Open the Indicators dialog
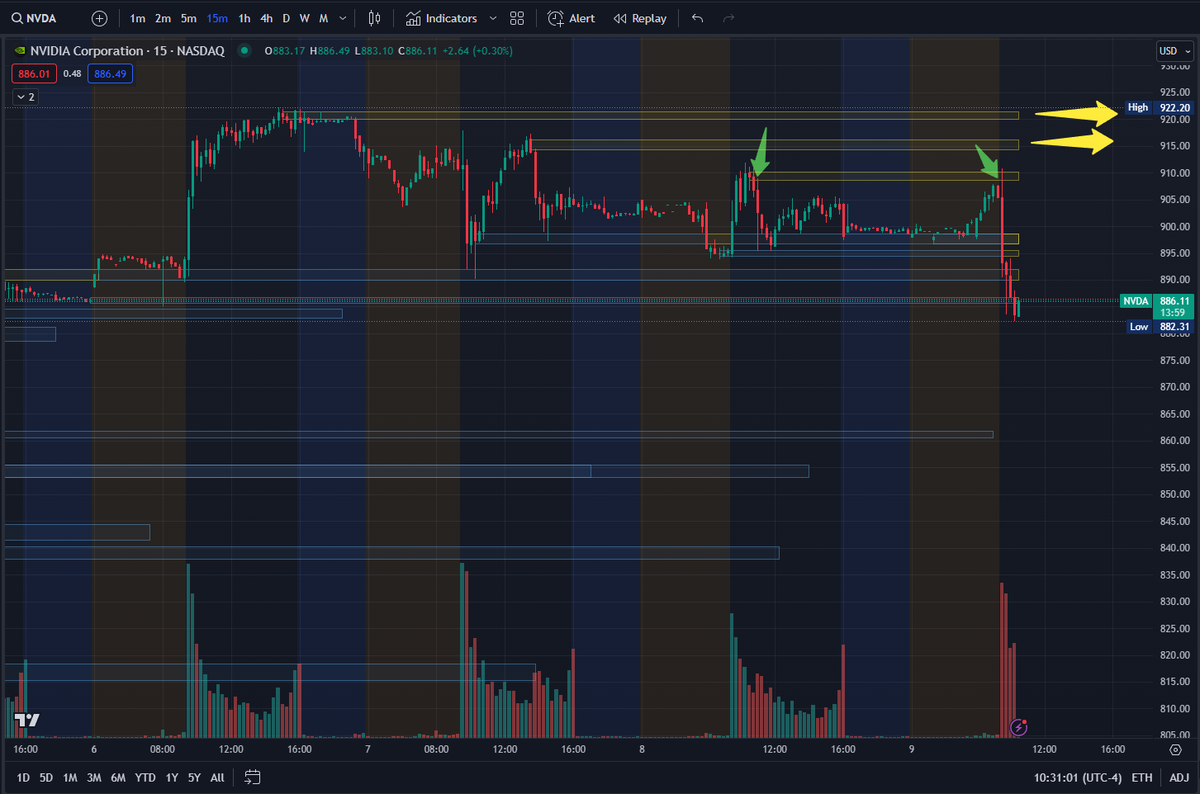Viewport: 1200px width, 794px height. tap(442, 18)
